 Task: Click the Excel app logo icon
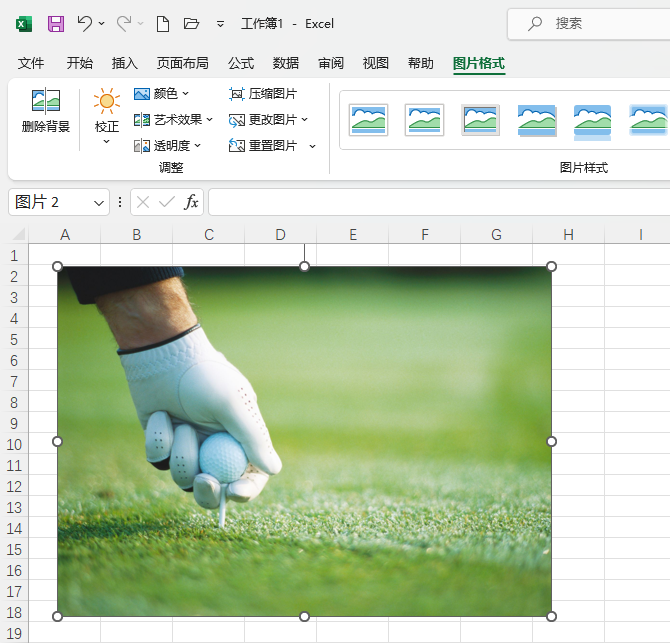[x=24, y=23]
